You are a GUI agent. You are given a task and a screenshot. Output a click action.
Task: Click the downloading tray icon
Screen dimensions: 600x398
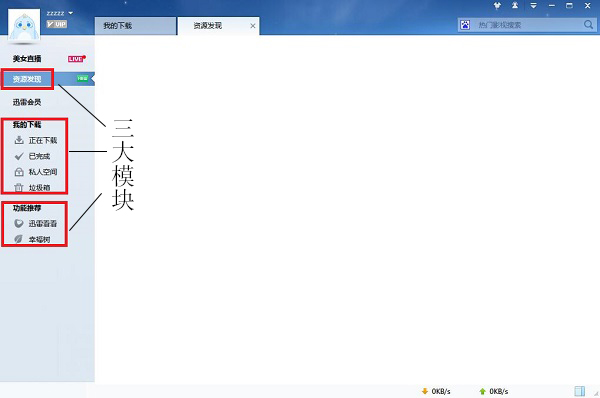[19, 140]
